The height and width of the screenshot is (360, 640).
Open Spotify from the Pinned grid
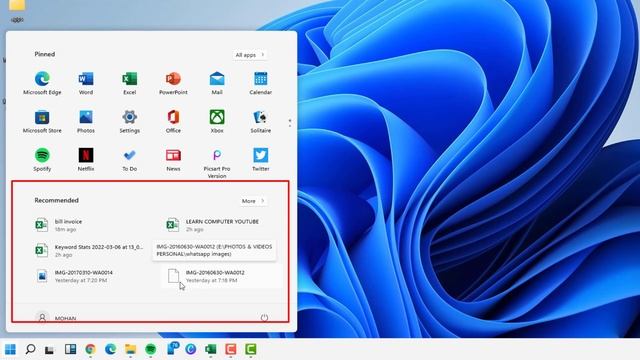pos(42,160)
